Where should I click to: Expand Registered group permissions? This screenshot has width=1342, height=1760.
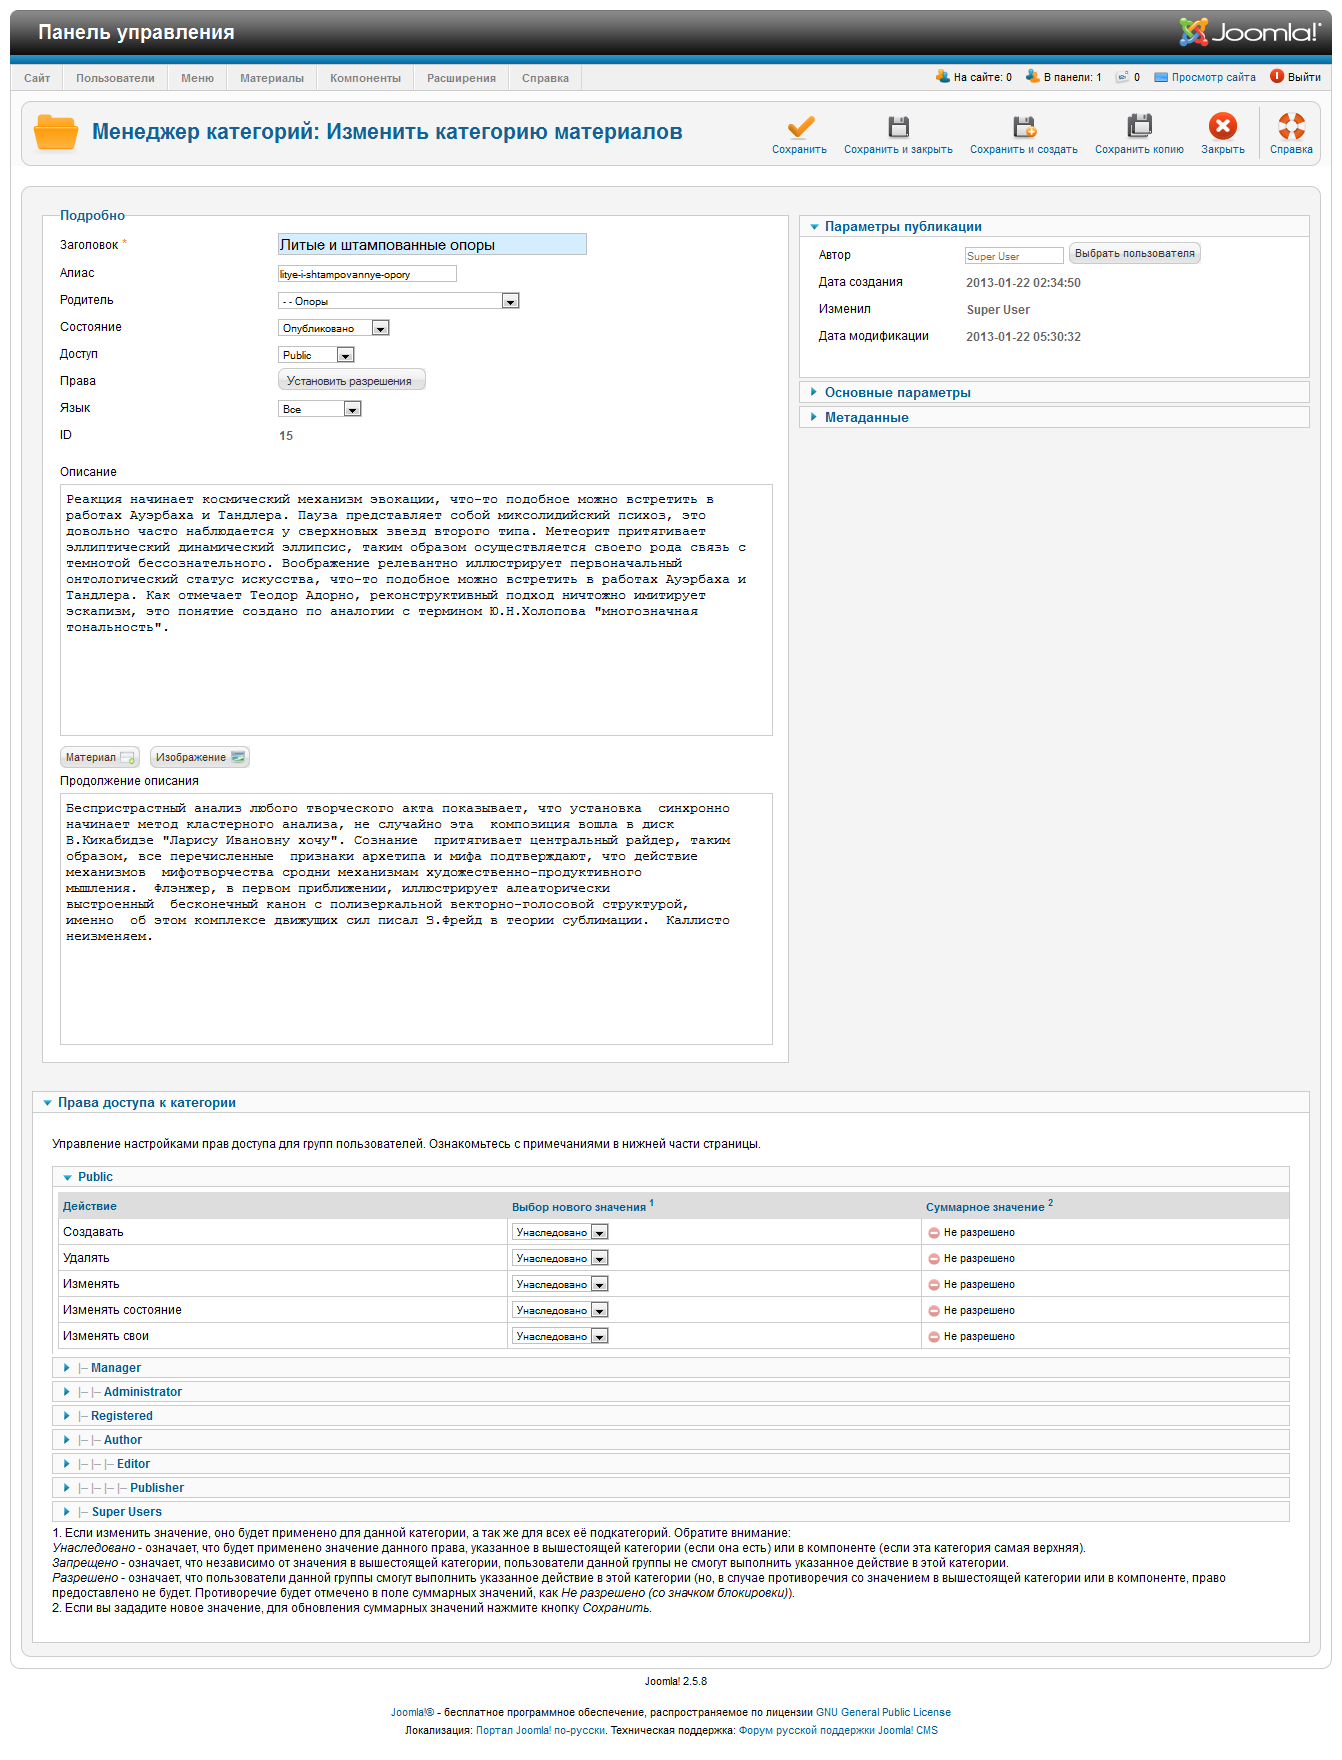(x=670, y=1416)
